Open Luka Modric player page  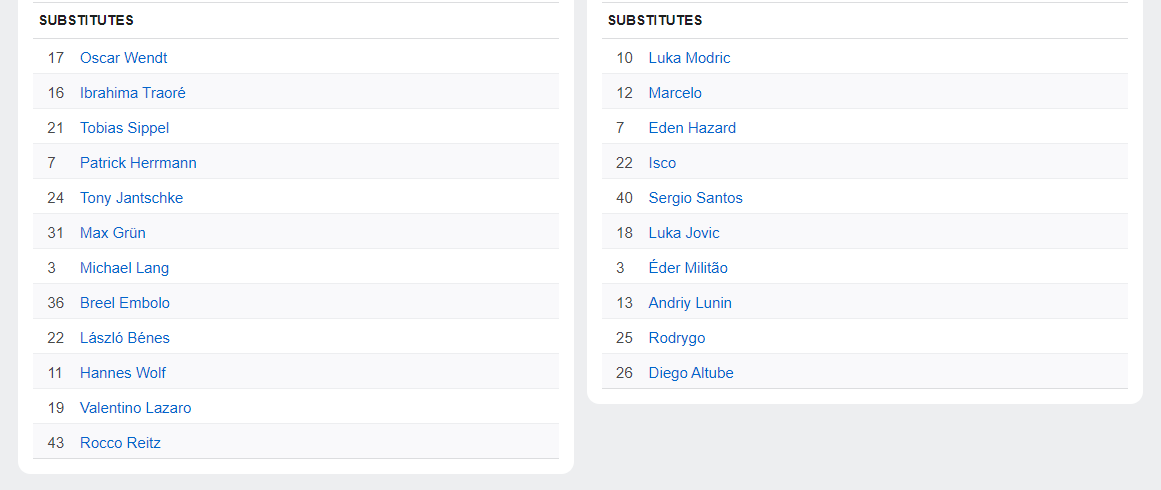(x=689, y=58)
